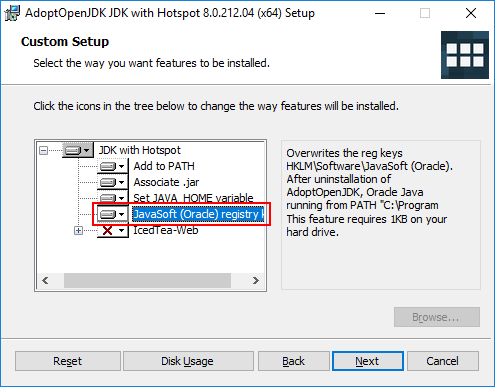Click the installer icon in the title bar
Viewport: 495px width, 387px height.
pyautogui.click(x=12, y=13)
